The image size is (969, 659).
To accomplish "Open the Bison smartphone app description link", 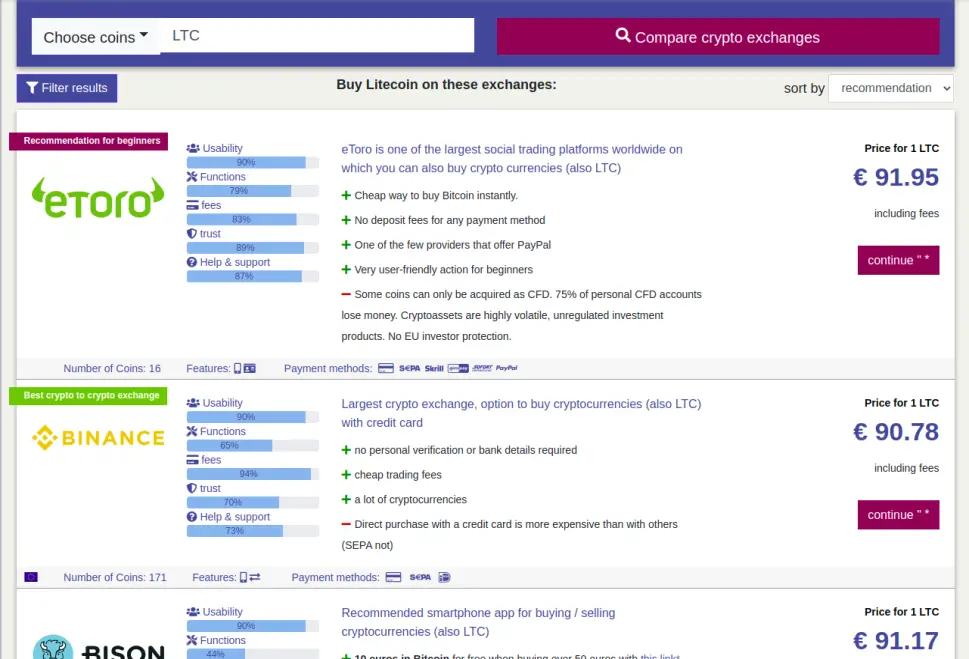I will [478, 622].
